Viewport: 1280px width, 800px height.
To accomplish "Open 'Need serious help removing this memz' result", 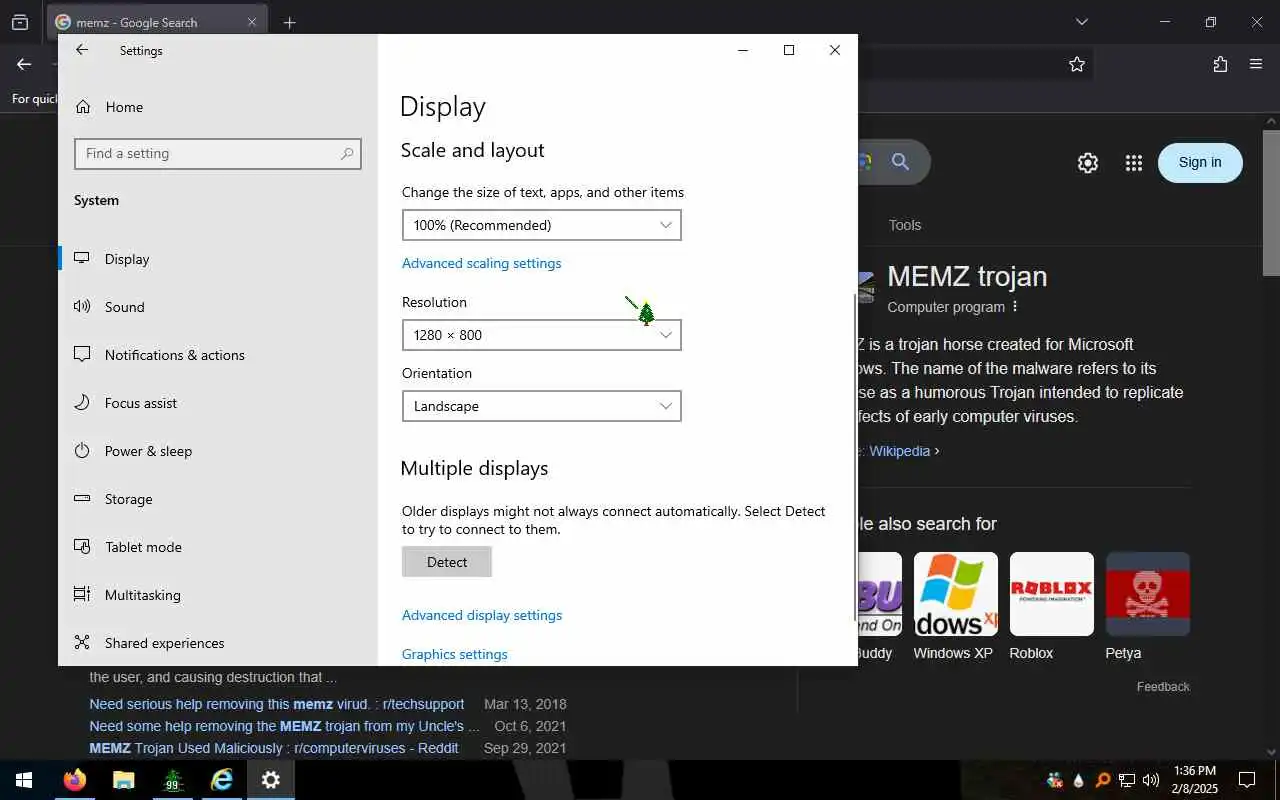I will [x=277, y=704].
